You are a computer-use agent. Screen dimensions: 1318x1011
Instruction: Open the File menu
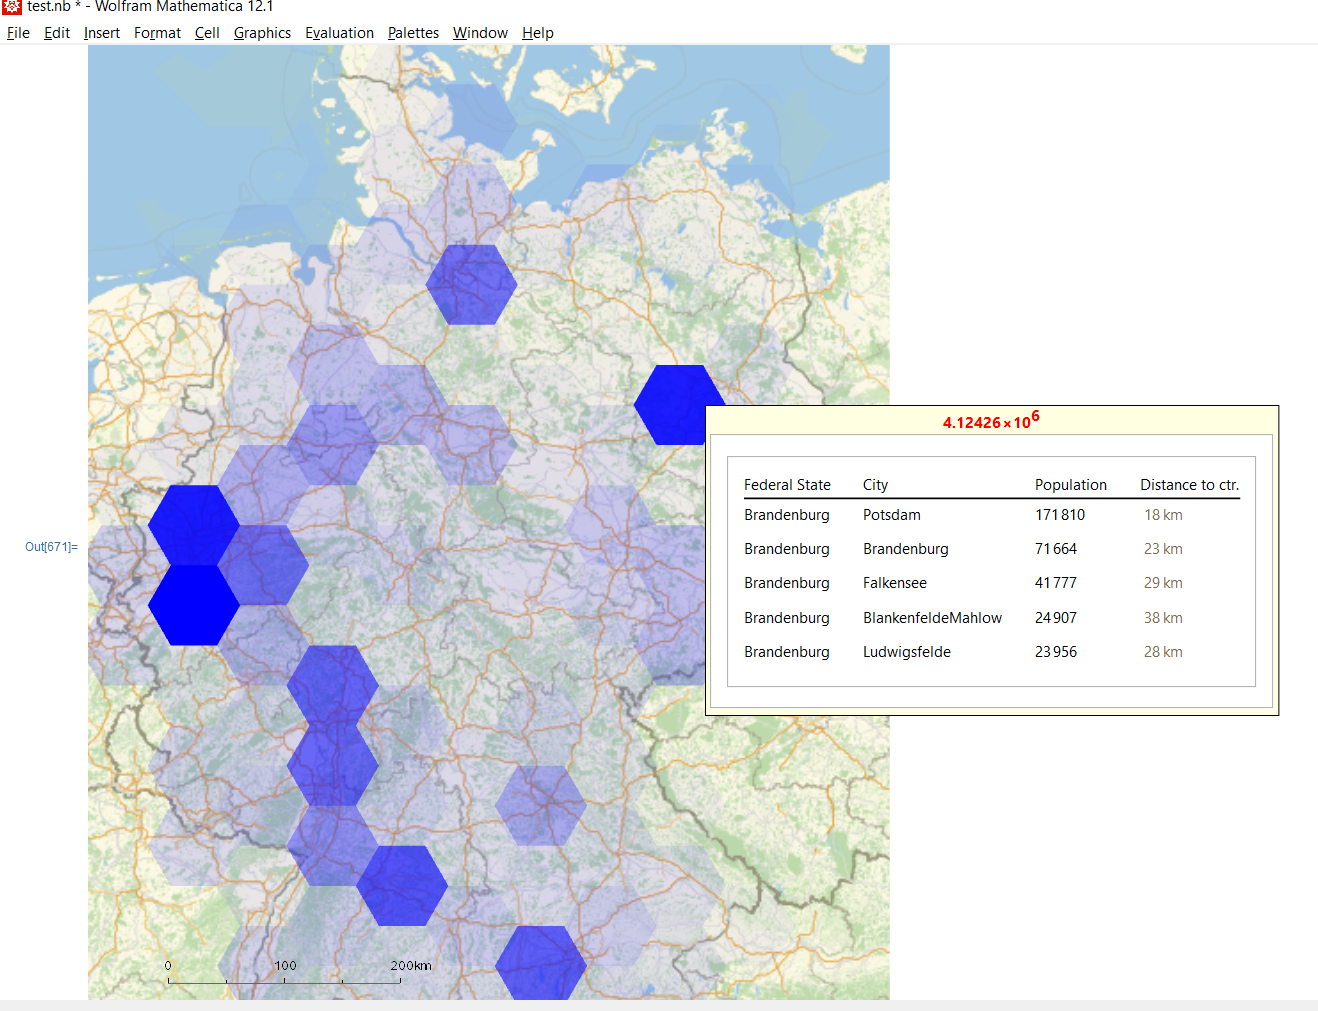pos(18,33)
